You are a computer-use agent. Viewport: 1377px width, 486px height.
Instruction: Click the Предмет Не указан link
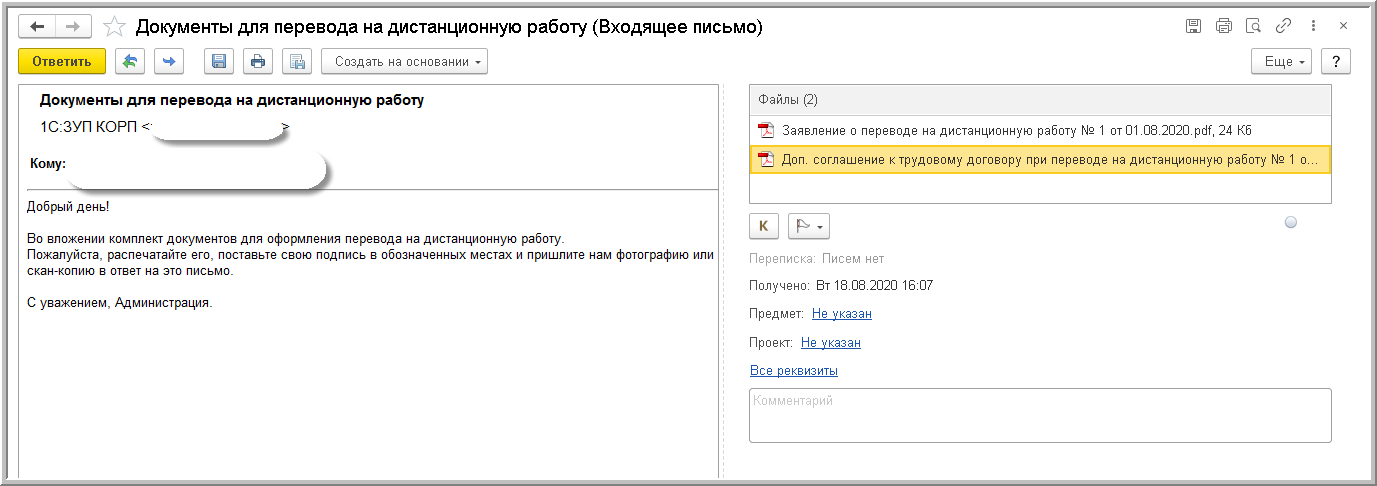(x=841, y=314)
